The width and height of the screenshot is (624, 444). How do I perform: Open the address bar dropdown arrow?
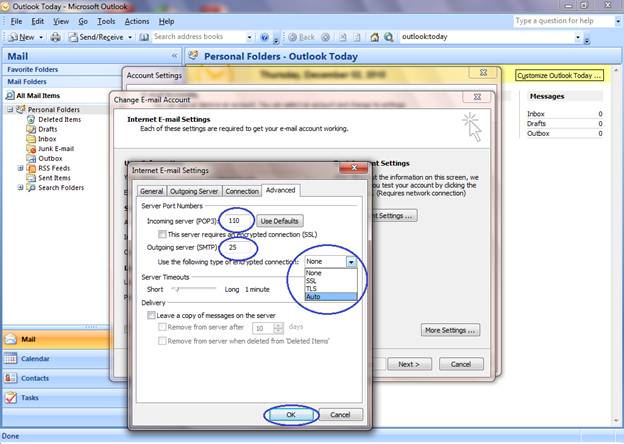pos(578,37)
